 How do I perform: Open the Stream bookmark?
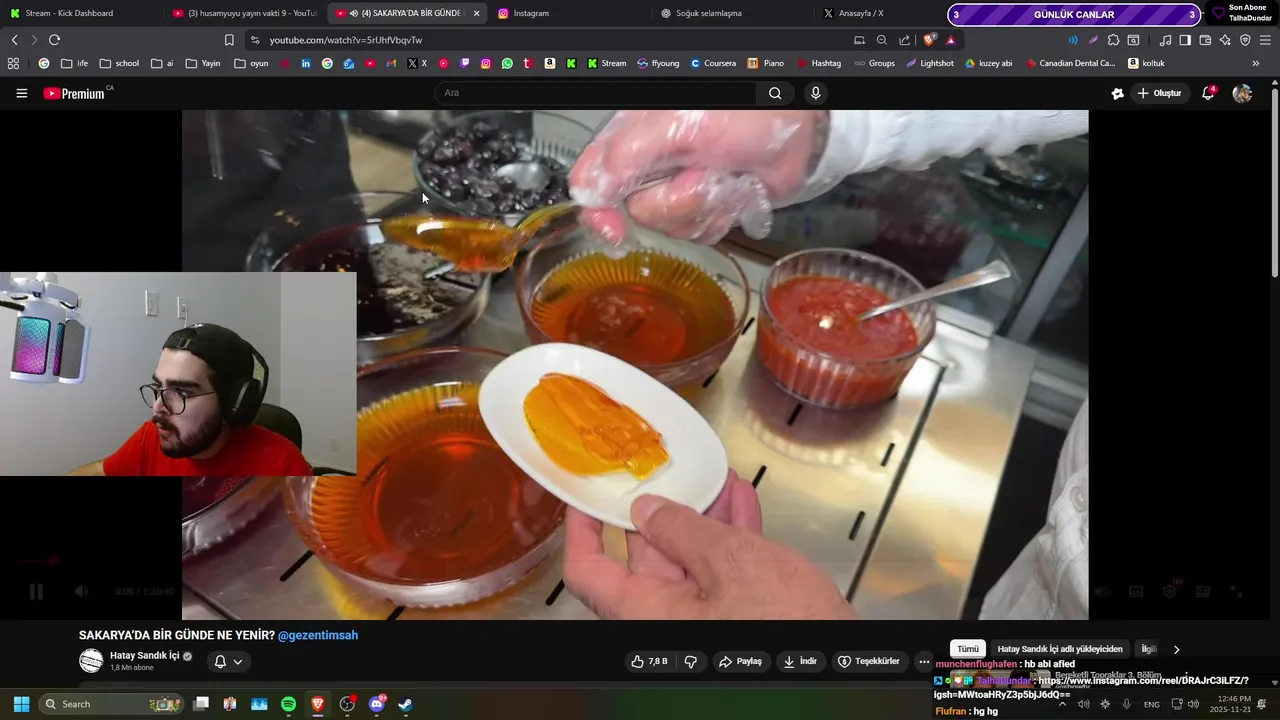tap(606, 63)
